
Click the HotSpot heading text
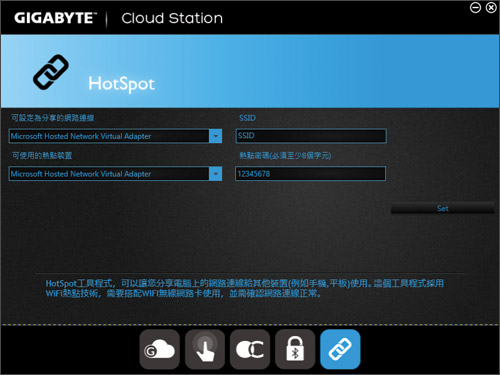coord(122,84)
